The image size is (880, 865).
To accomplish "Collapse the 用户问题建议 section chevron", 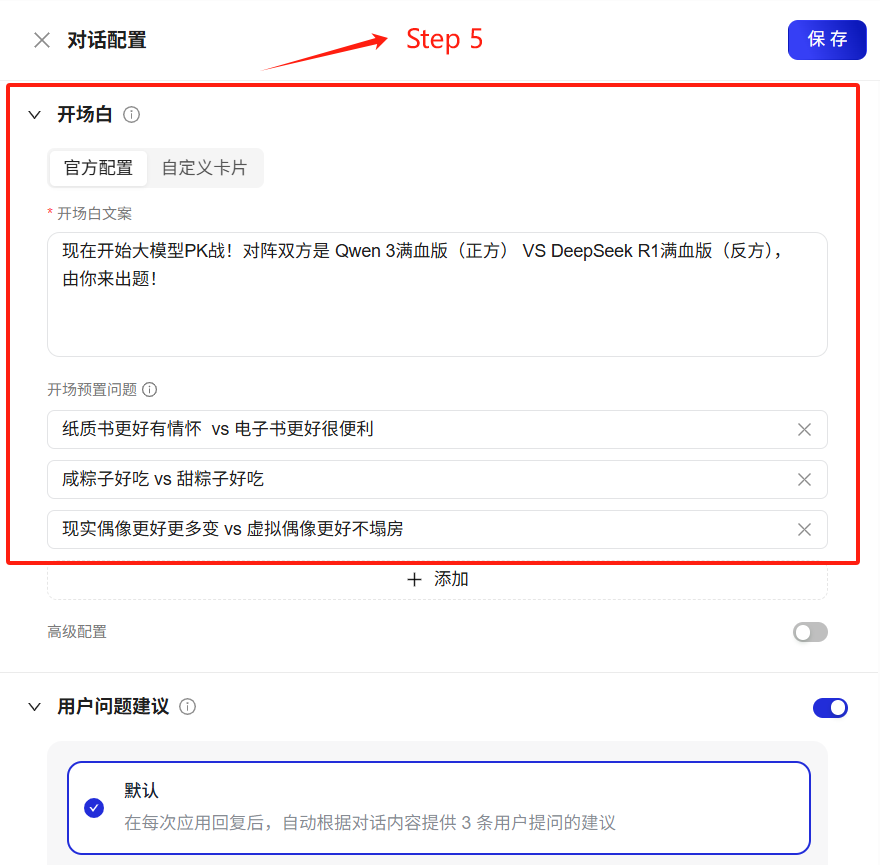I will click(35, 707).
